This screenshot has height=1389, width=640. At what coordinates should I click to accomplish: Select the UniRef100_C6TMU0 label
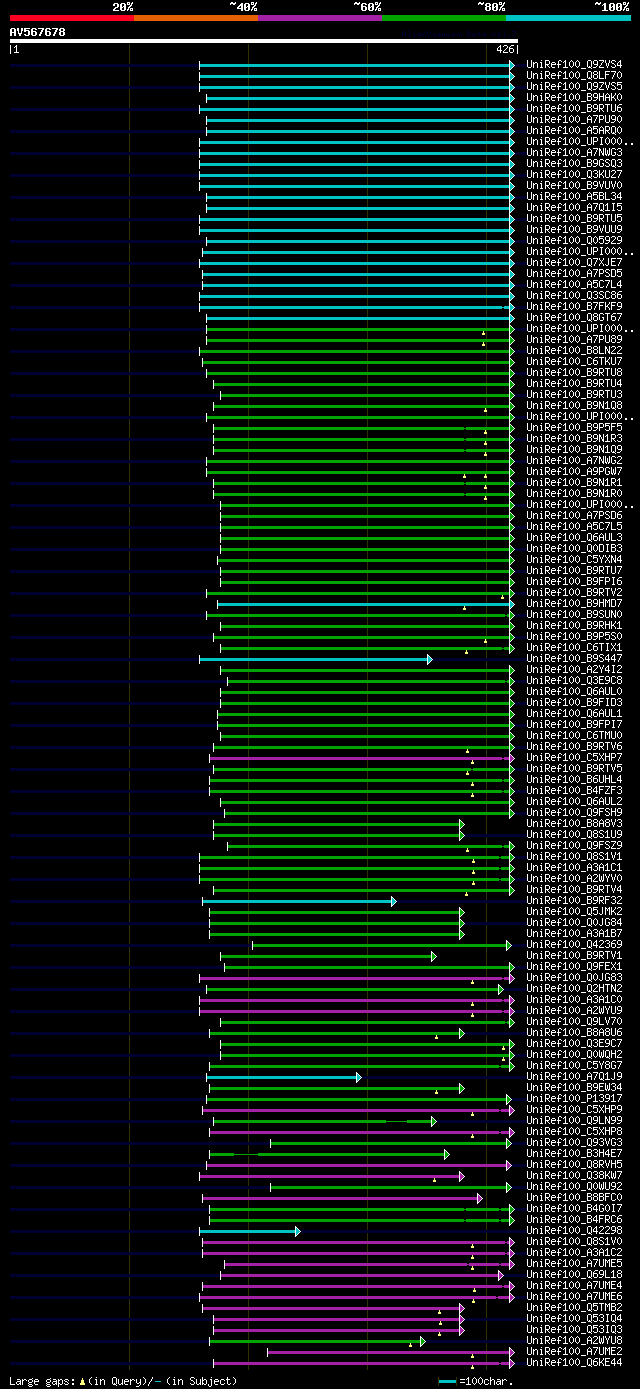point(575,735)
